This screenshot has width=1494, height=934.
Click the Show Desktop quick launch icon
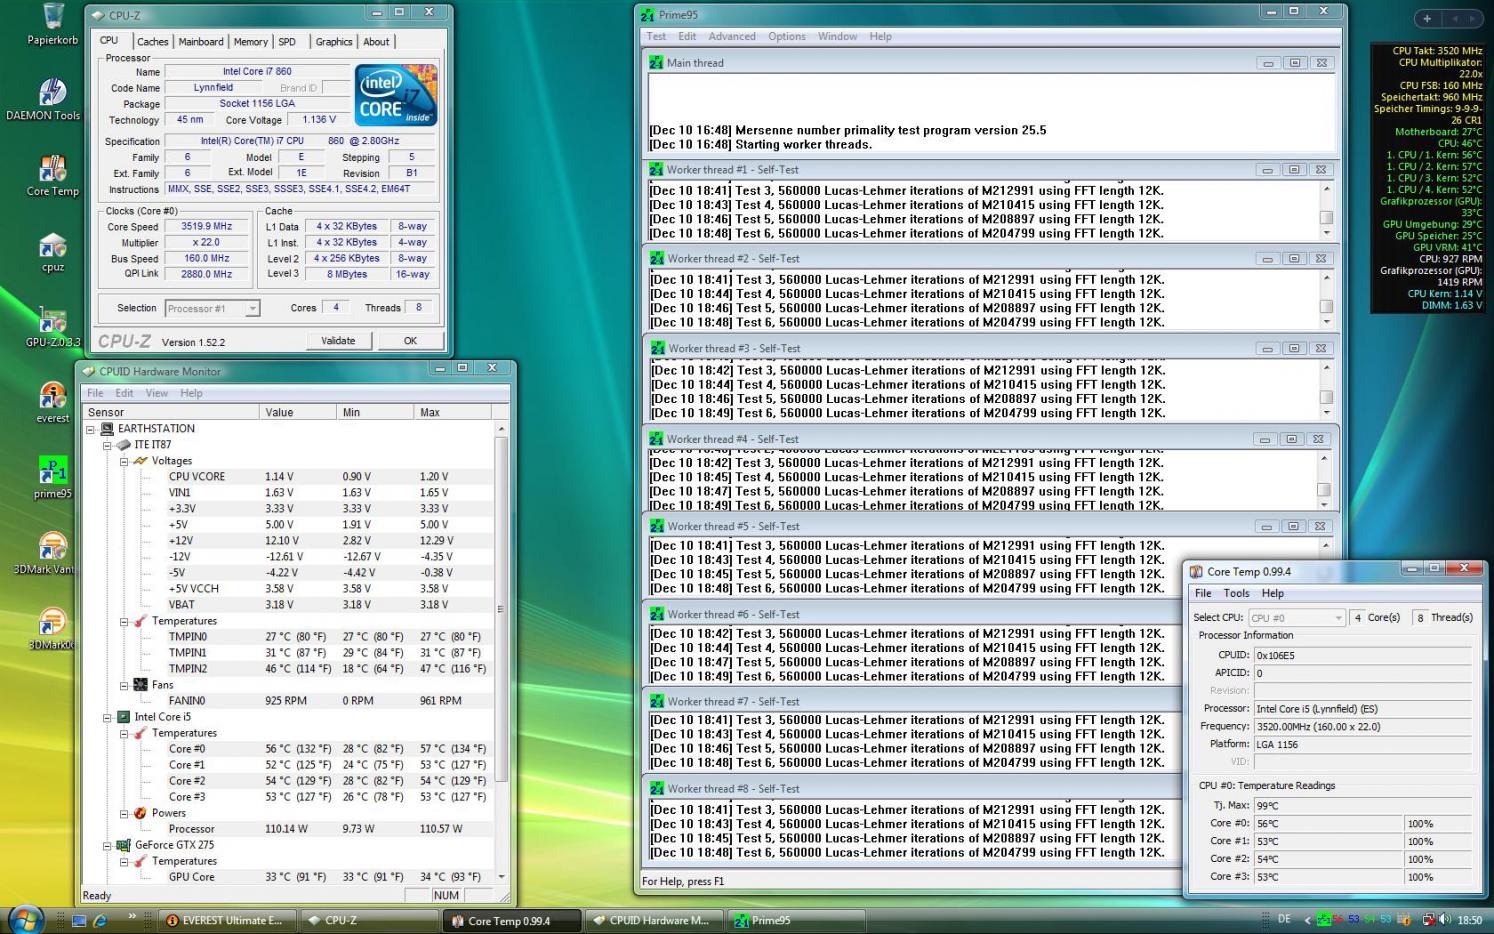click(78, 920)
